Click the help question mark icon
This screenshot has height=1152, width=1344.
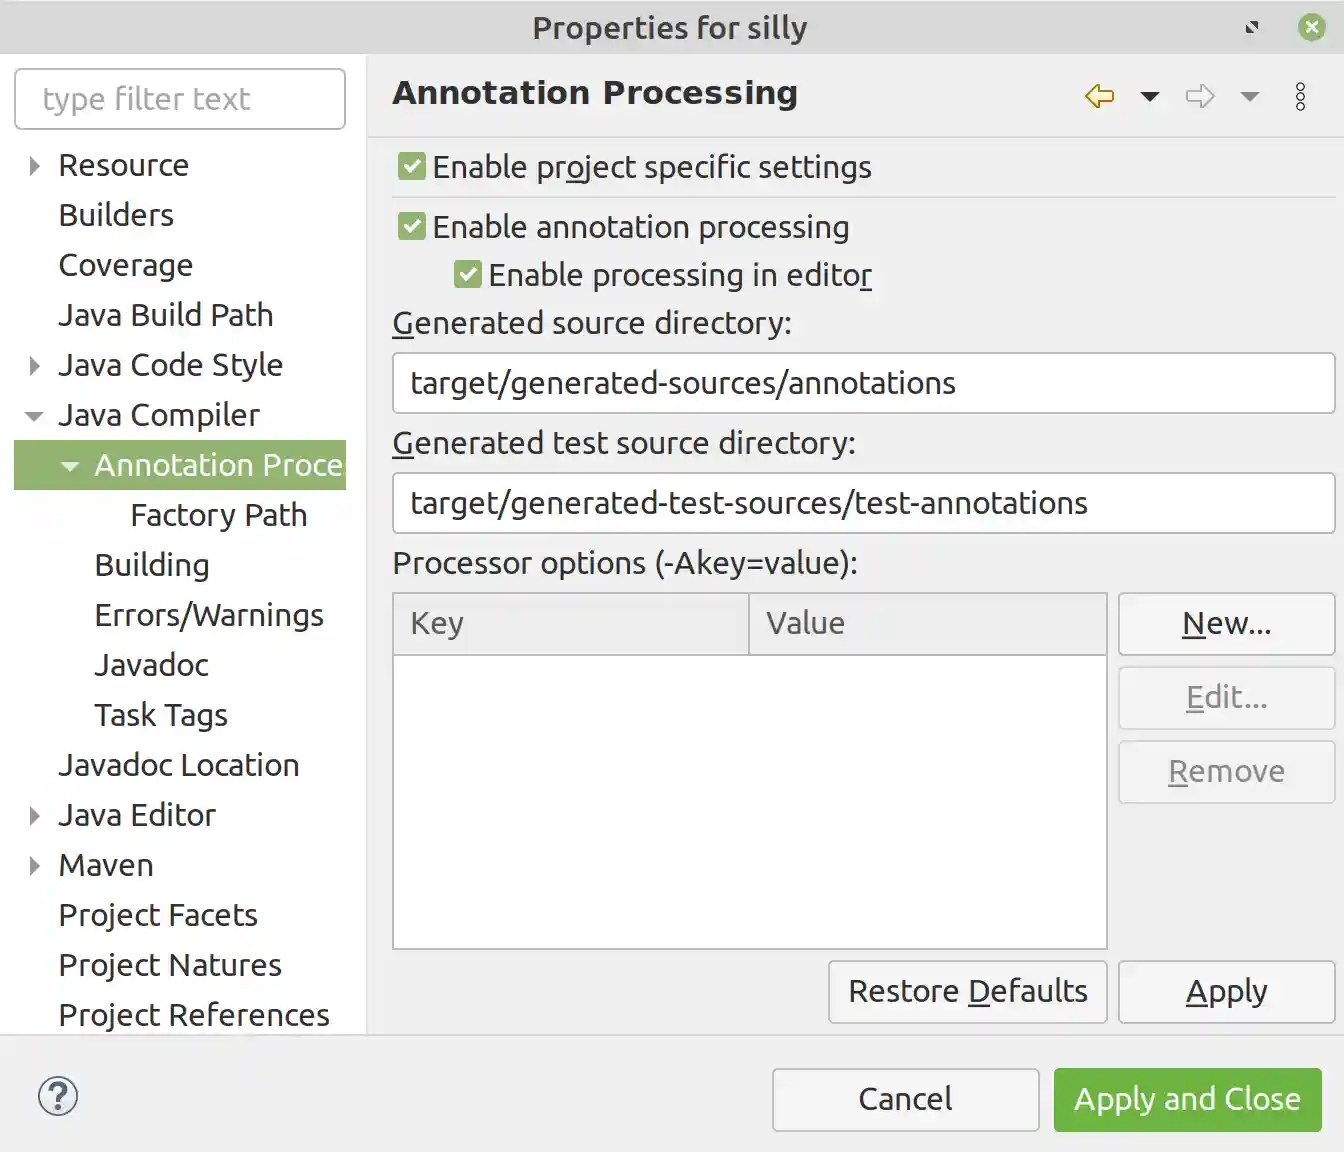58,1096
